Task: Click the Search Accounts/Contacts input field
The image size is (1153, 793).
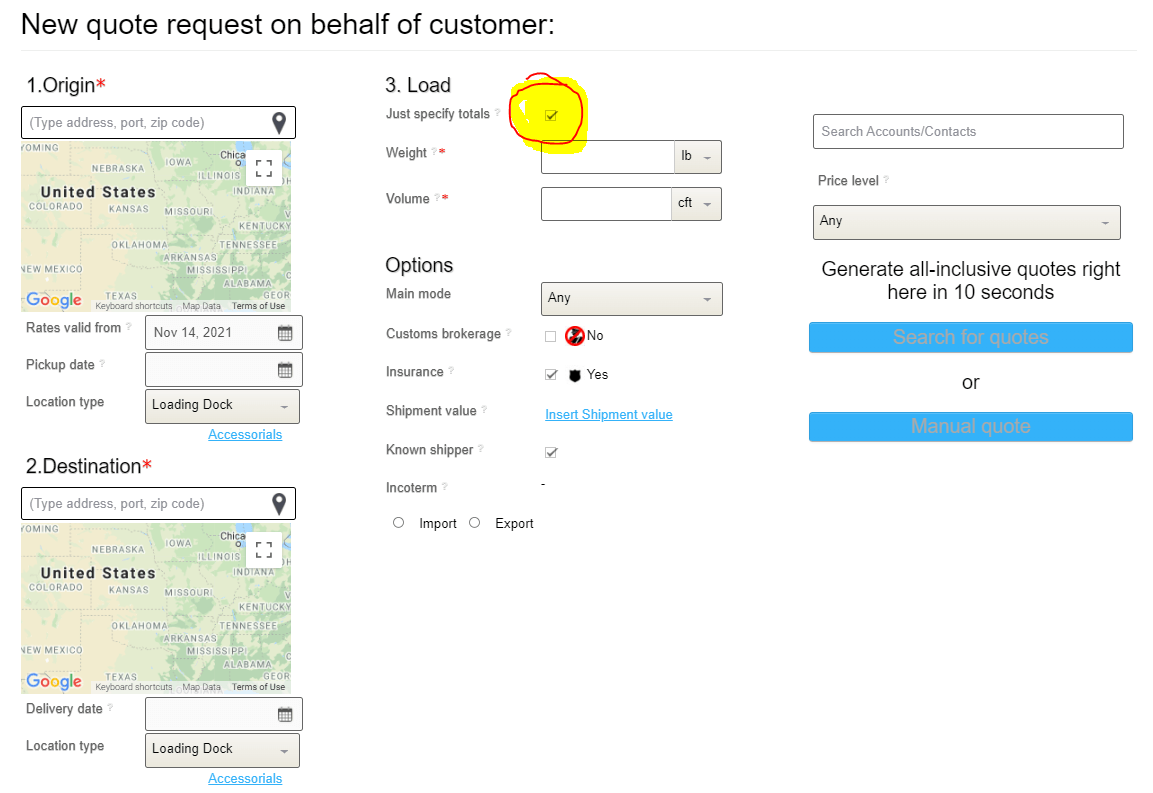Action: pos(967,132)
